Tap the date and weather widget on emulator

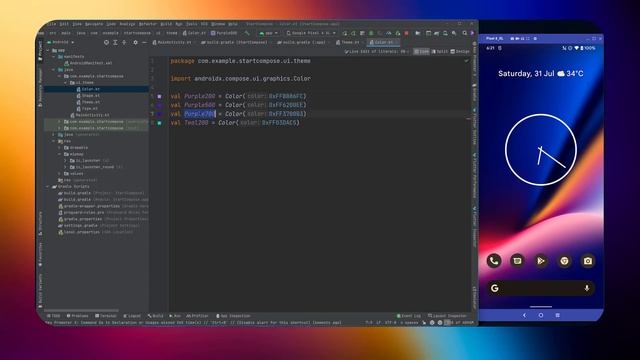(x=540, y=73)
